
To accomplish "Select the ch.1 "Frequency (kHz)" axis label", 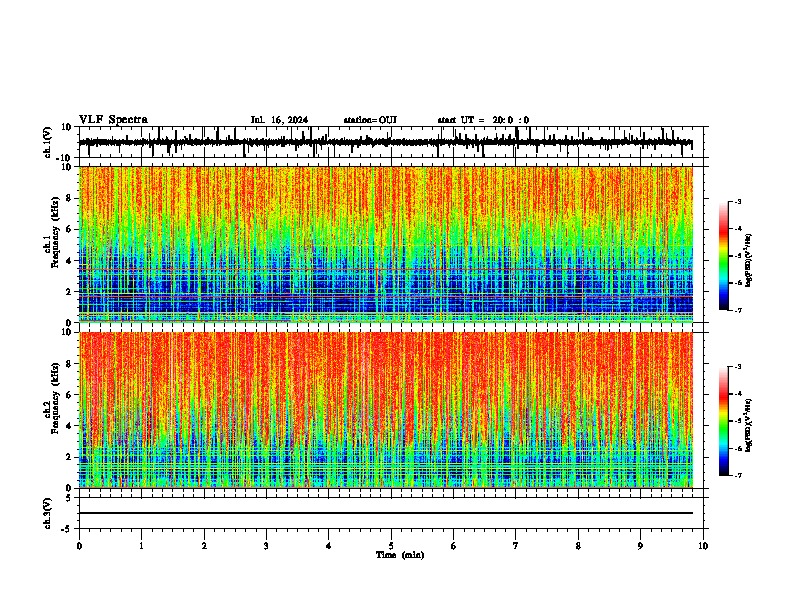I will (x=56, y=232).
